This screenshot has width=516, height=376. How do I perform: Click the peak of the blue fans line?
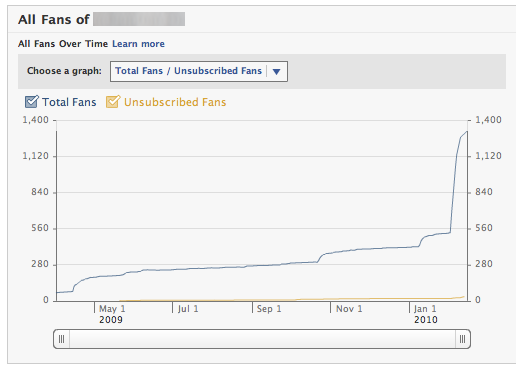[x=467, y=132]
